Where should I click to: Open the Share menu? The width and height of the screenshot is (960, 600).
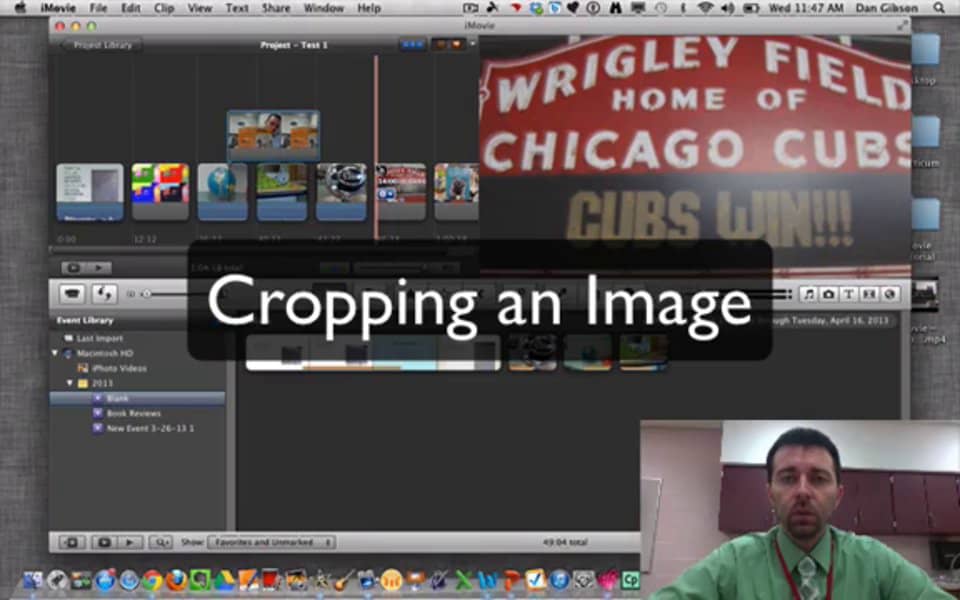(276, 8)
